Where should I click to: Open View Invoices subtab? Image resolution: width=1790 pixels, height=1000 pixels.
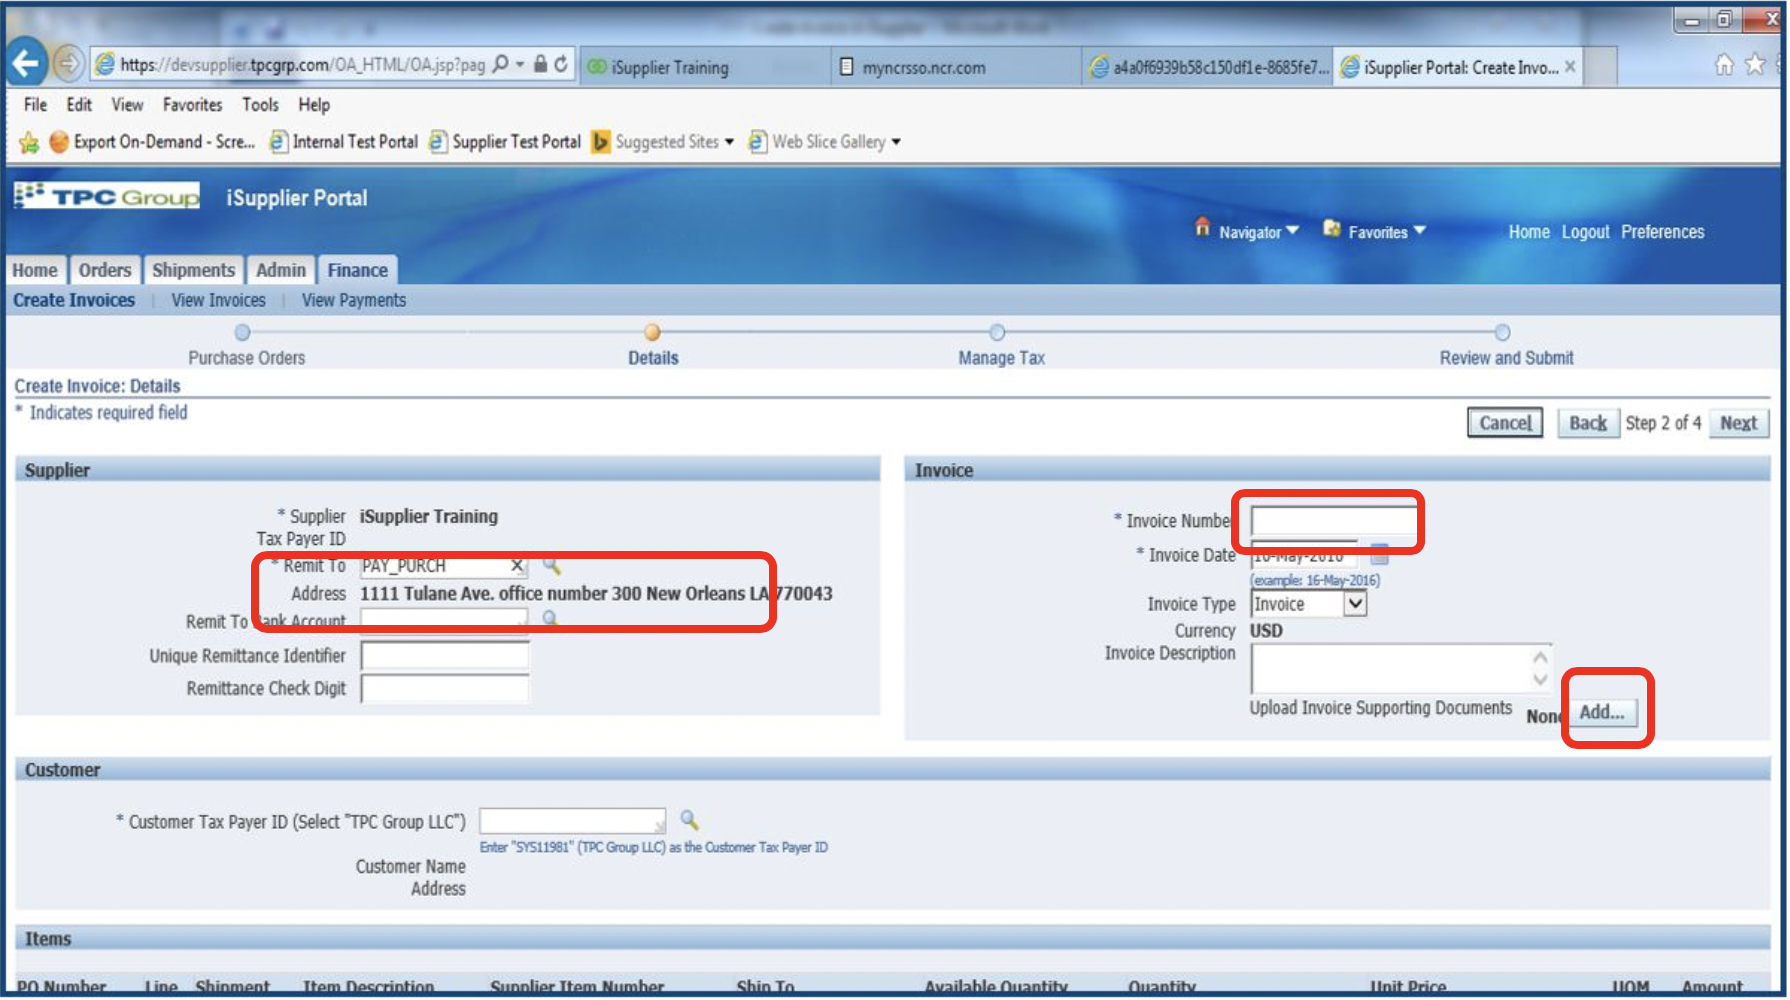coord(218,300)
